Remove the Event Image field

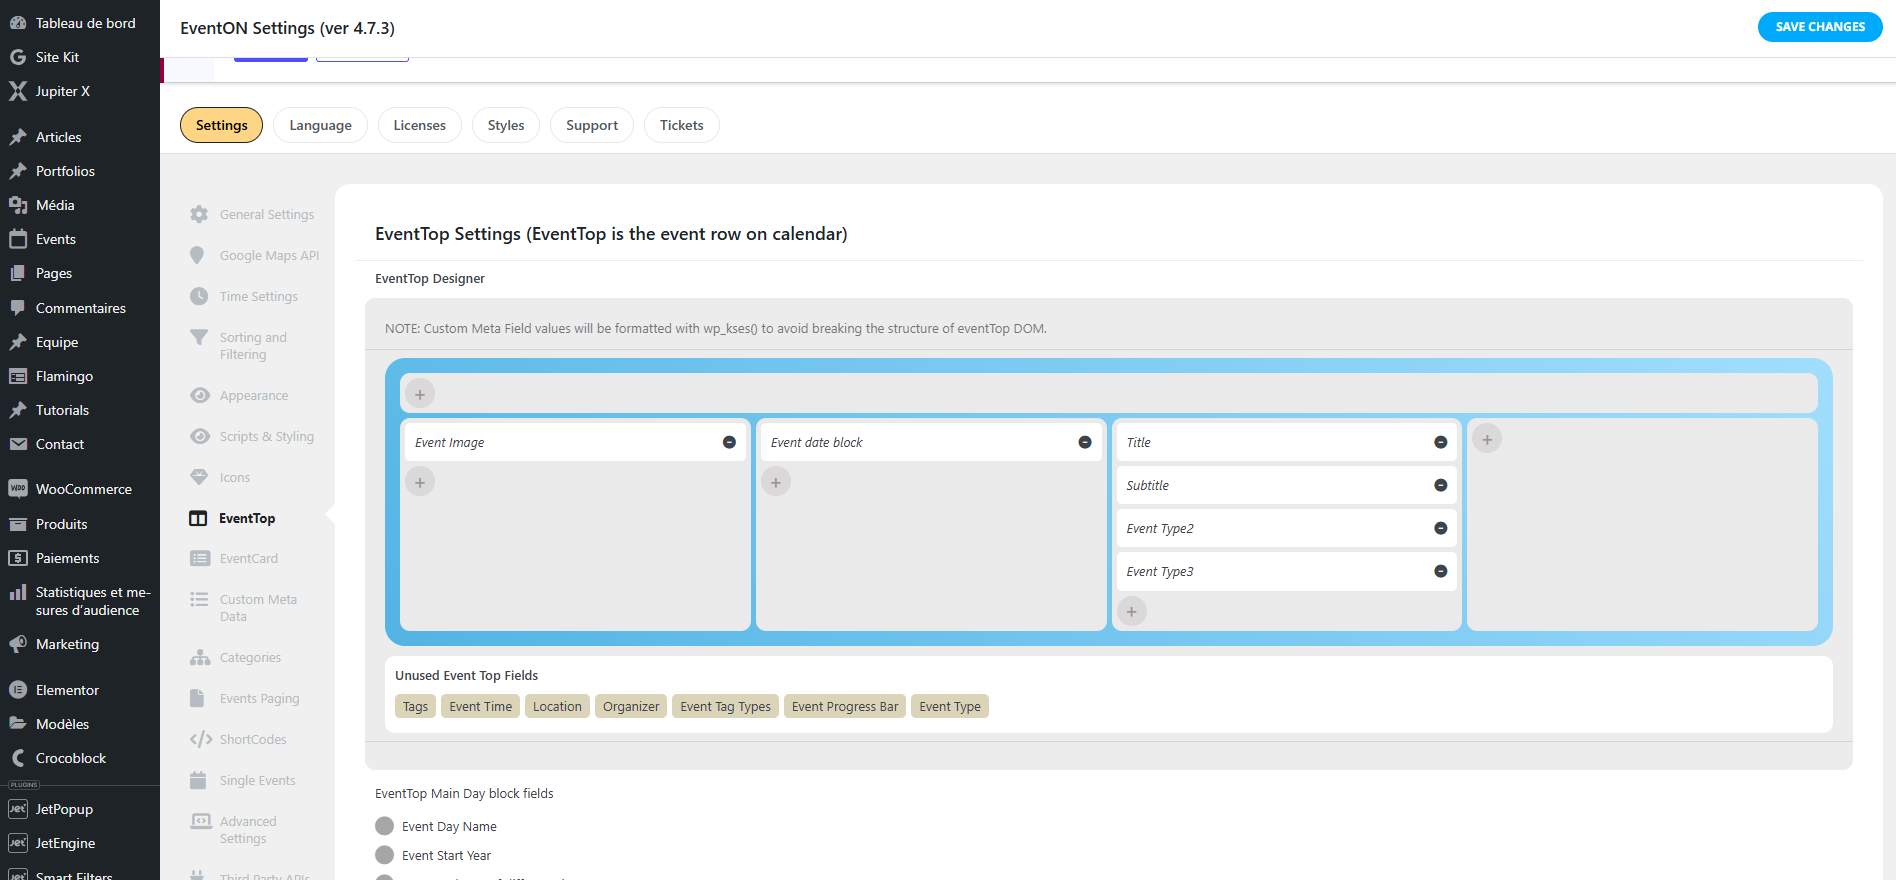(729, 442)
